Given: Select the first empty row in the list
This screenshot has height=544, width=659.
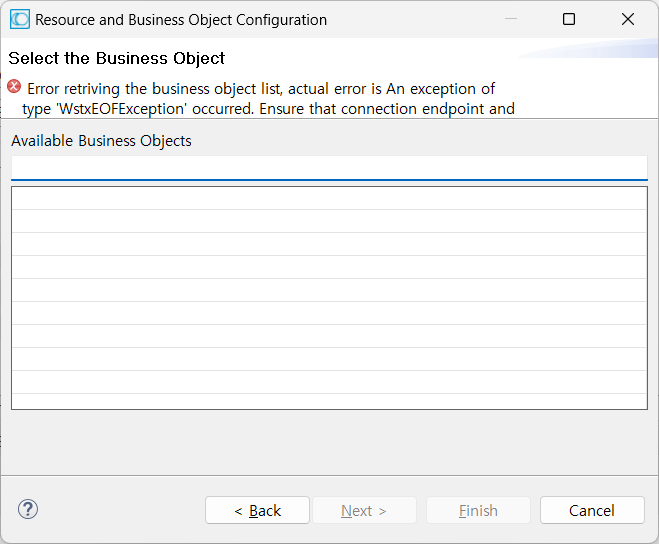Looking at the screenshot, I should coord(329,198).
